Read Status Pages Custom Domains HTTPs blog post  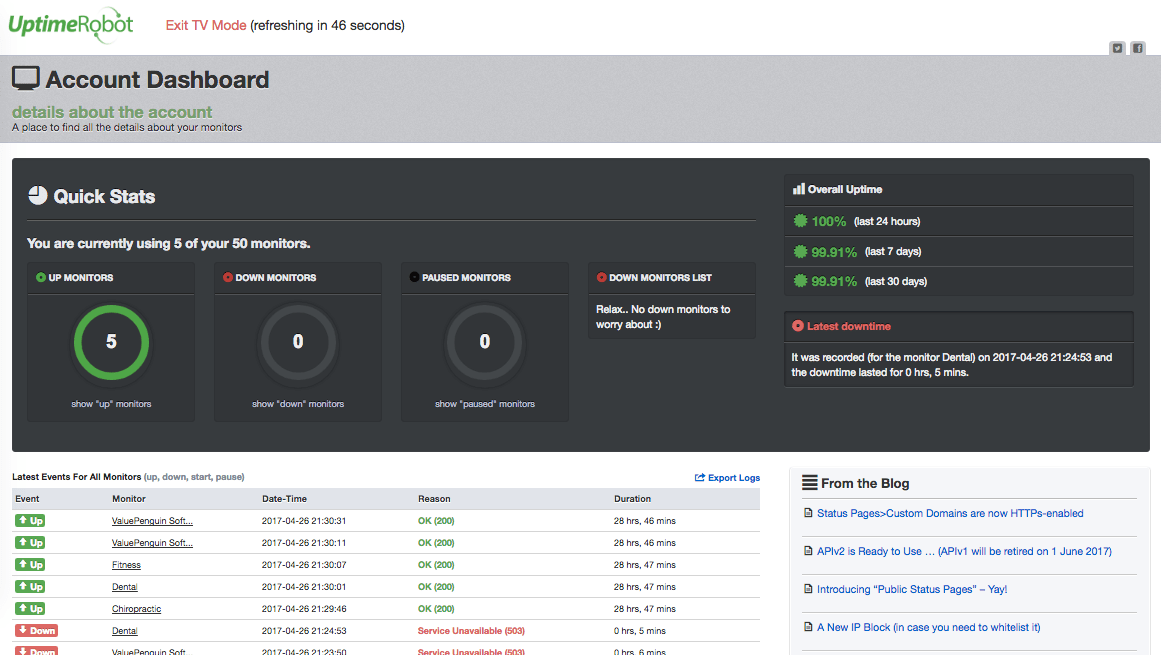[x=950, y=513]
